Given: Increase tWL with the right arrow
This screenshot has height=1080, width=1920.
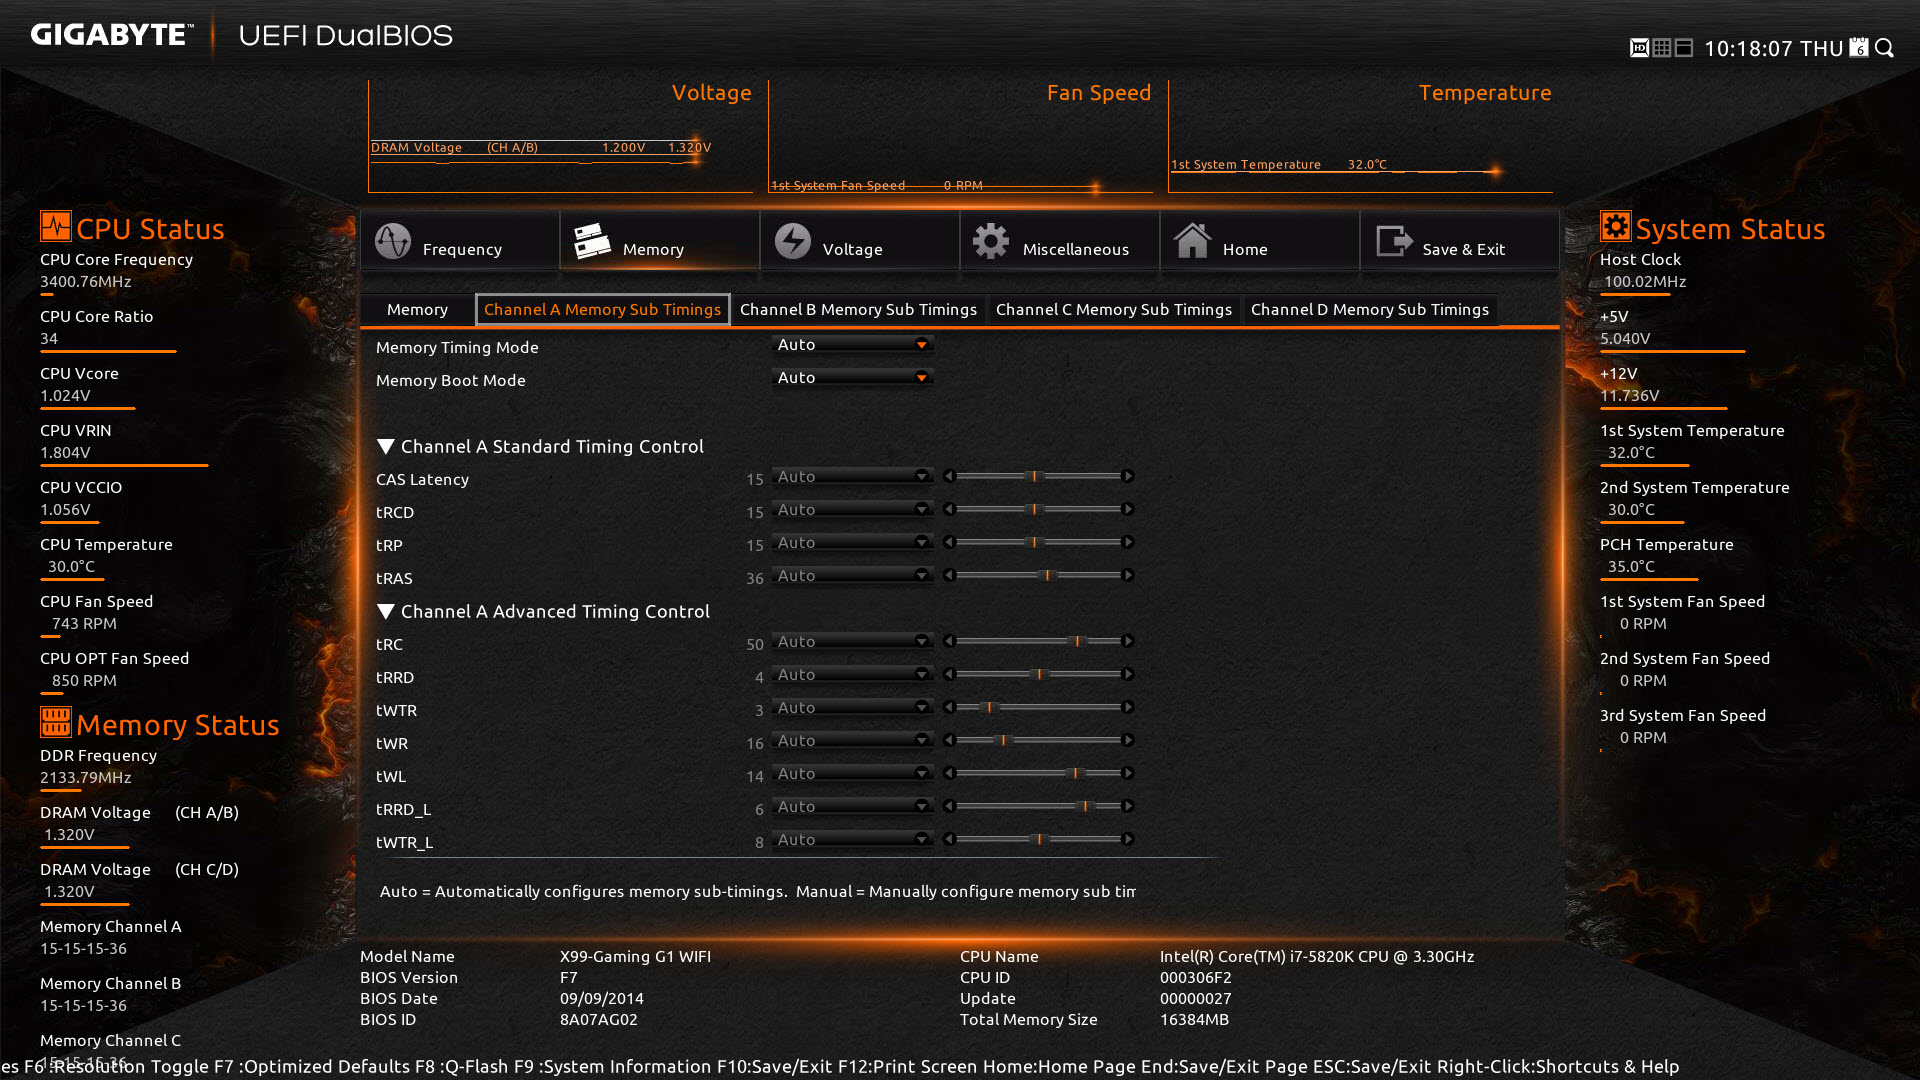Looking at the screenshot, I should pyautogui.click(x=1128, y=774).
